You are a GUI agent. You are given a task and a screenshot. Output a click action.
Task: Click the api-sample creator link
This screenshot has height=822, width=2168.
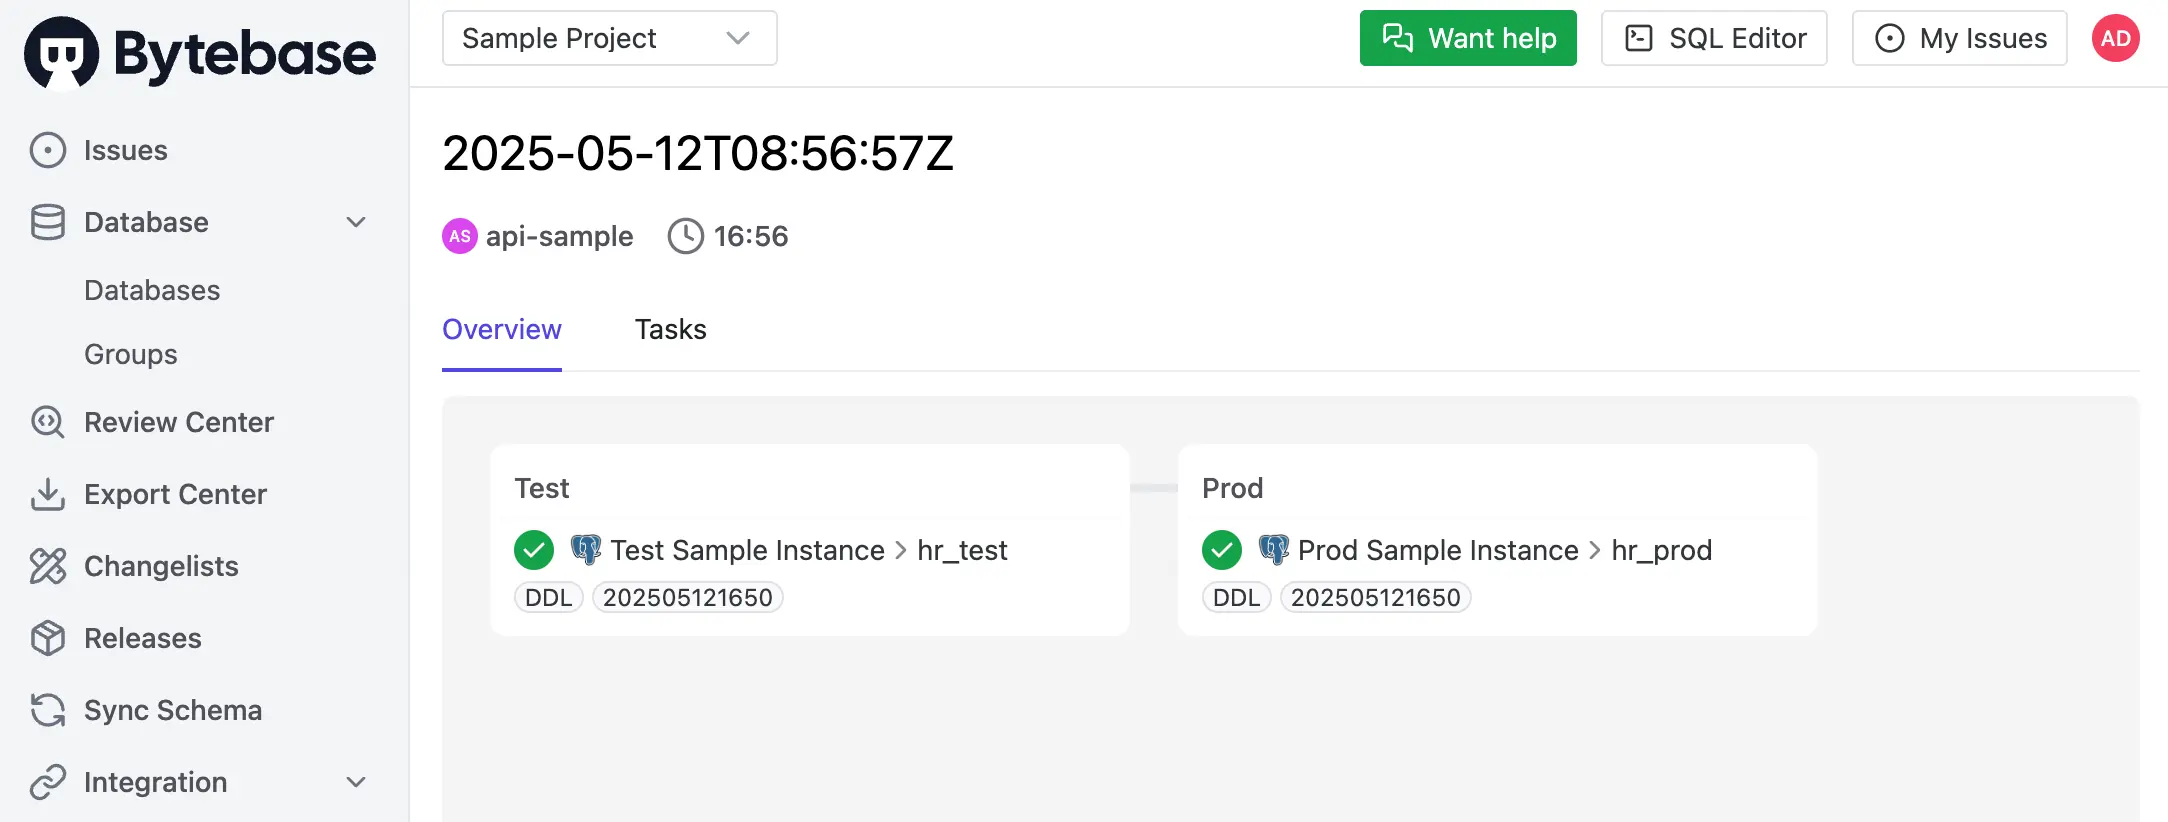click(559, 236)
